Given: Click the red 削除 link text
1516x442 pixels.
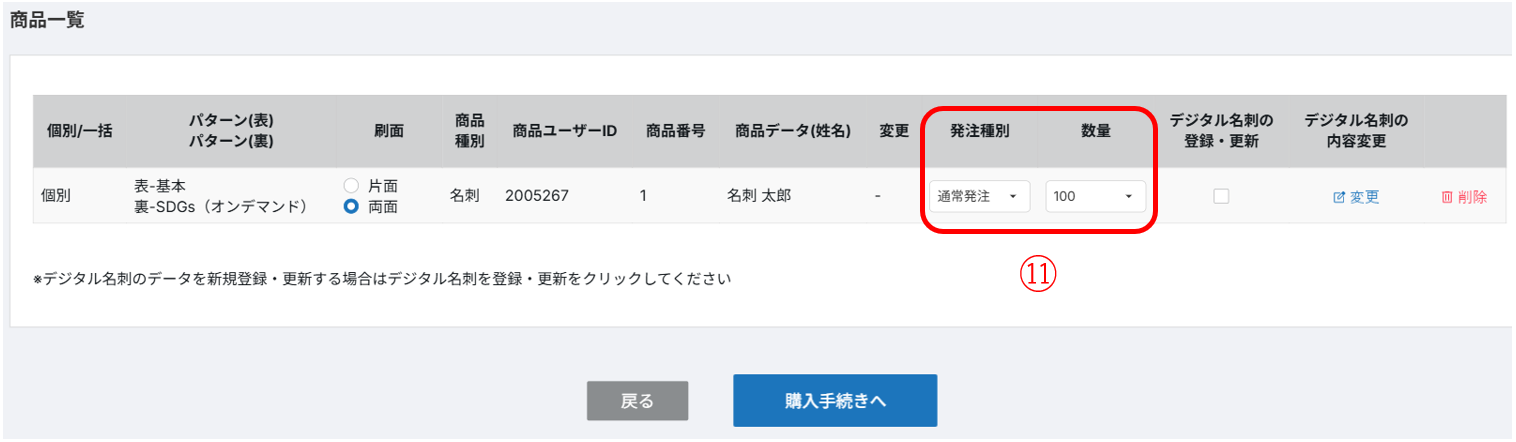Looking at the screenshot, I should click(x=1472, y=197).
